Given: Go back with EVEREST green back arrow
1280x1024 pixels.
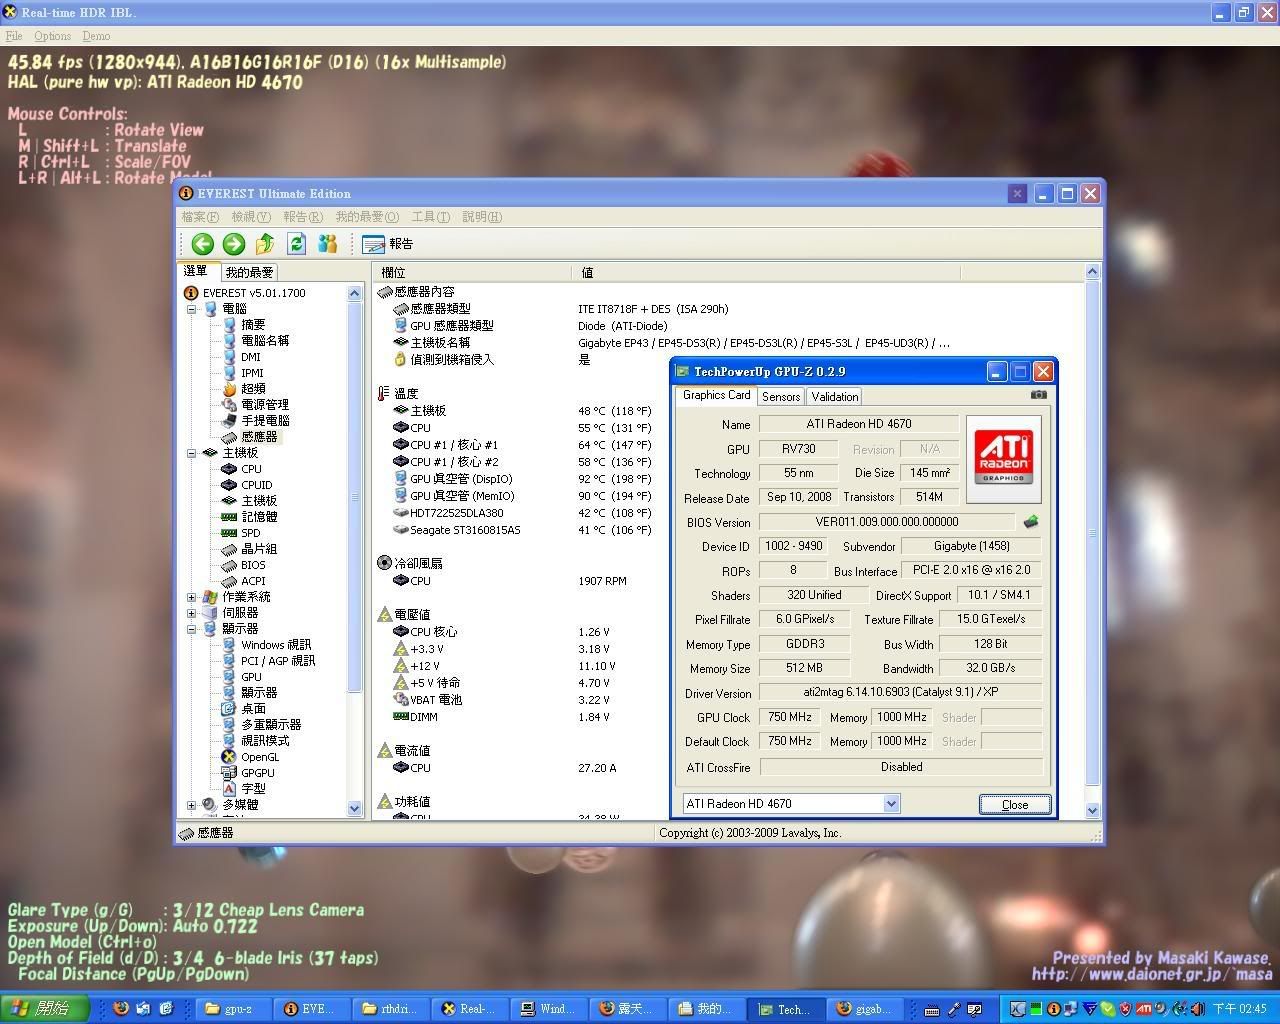Looking at the screenshot, I should 202,244.
